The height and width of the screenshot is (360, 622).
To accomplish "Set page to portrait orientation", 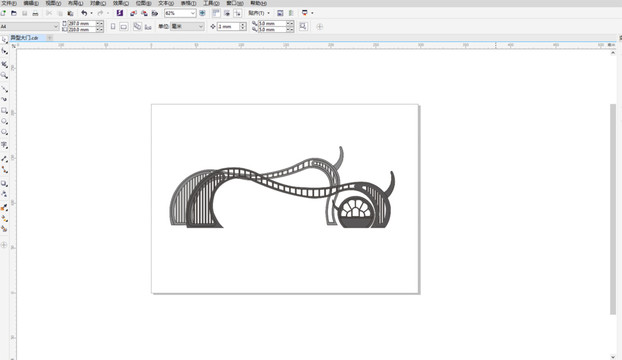I will 113,27.
